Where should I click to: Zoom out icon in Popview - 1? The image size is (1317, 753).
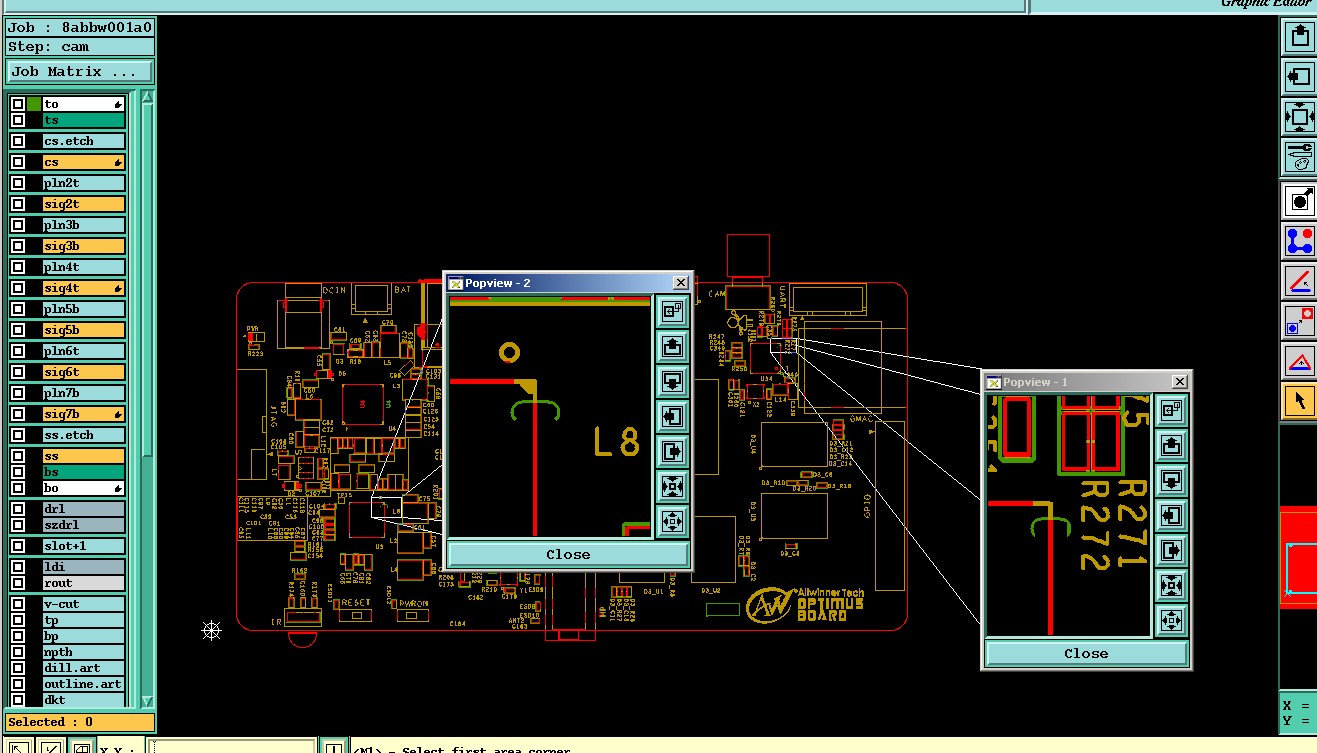click(1171, 620)
